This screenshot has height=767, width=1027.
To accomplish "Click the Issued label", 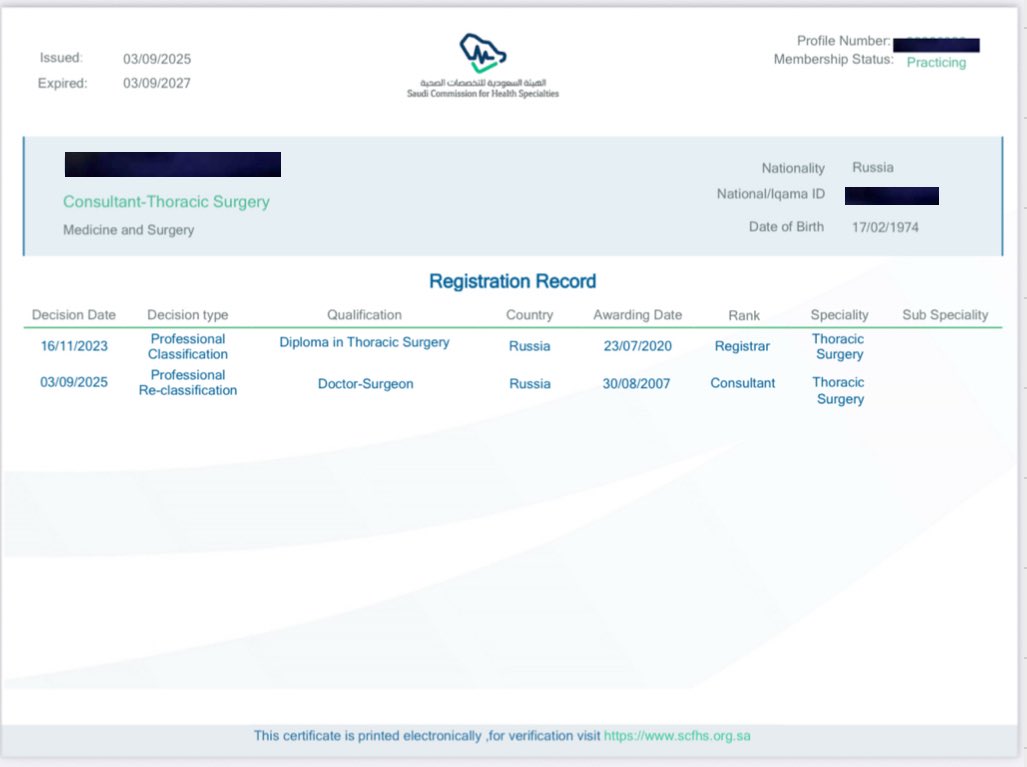I will [x=61, y=58].
